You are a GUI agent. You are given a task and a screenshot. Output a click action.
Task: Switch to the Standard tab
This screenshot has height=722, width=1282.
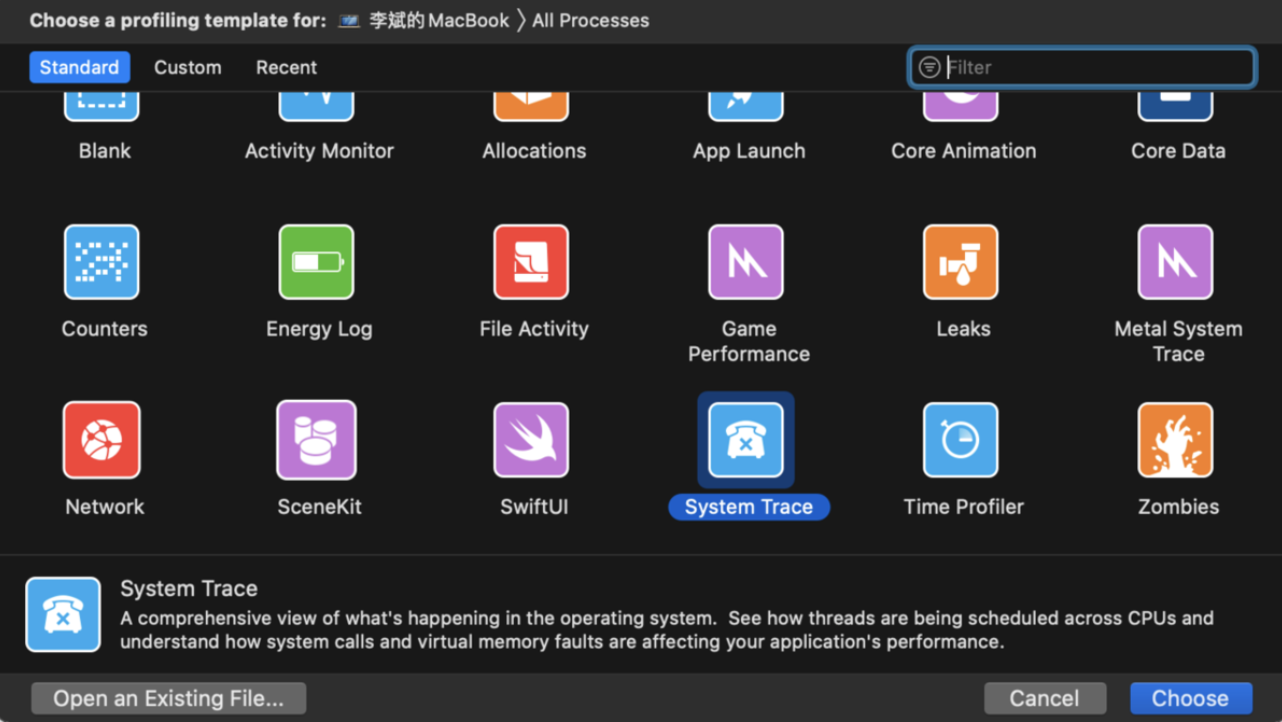[79, 67]
